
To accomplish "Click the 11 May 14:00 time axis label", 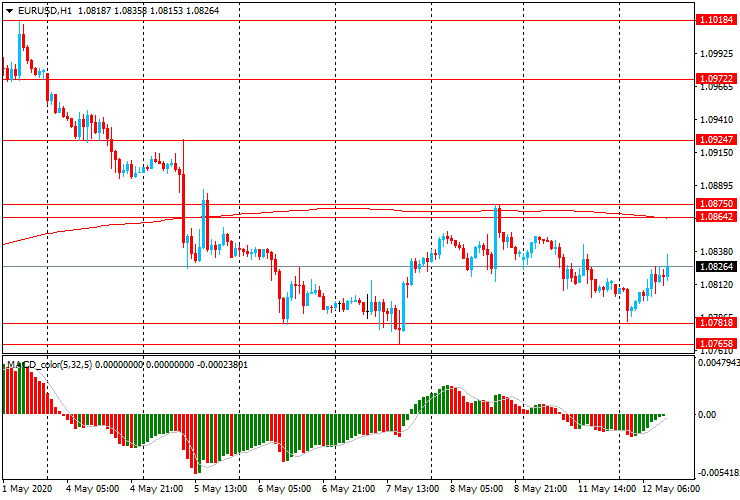I will tap(607, 488).
